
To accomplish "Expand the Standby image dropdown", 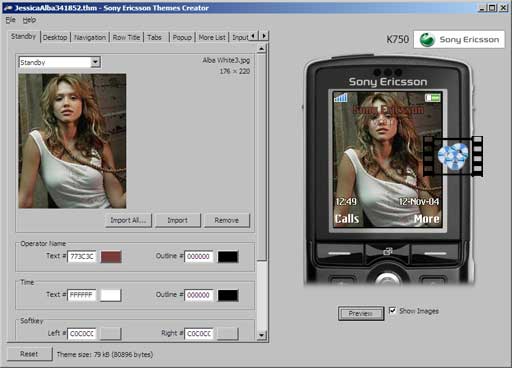I will tap(95, 62).
